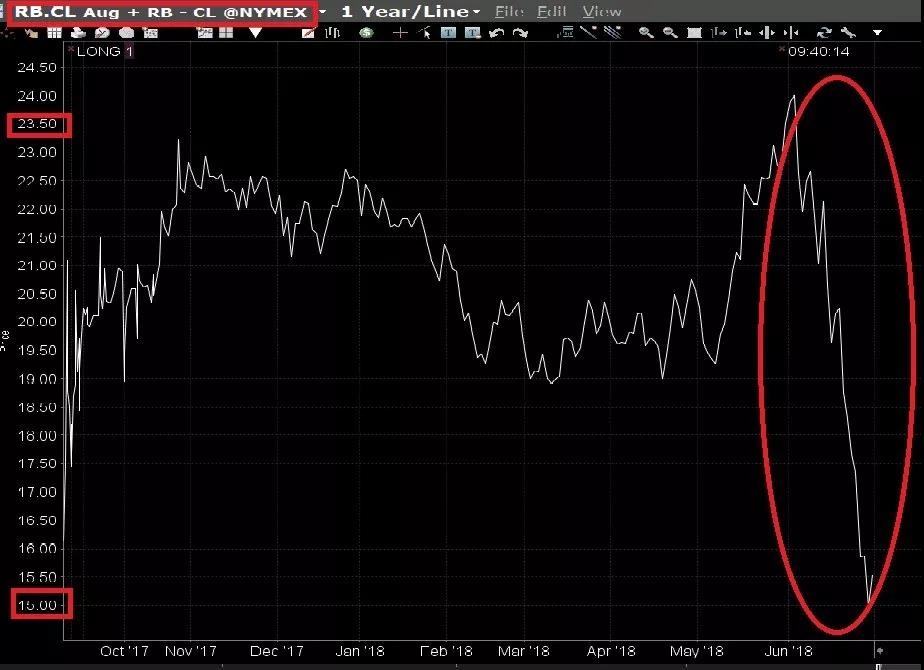Click the undo arrow icon
The image size is (924, 670).
496,32
